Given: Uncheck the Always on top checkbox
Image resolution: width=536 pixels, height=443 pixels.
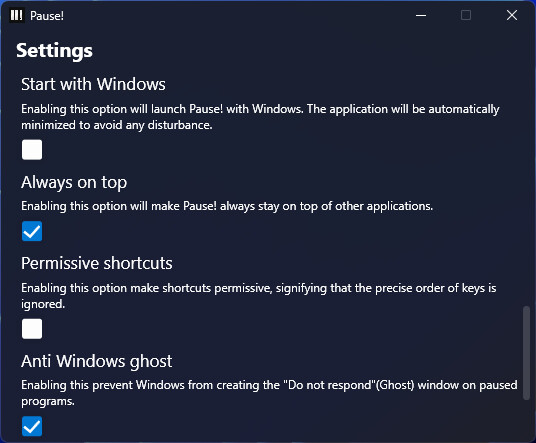Looking at the screenshot, I should (x=32, y=231).
